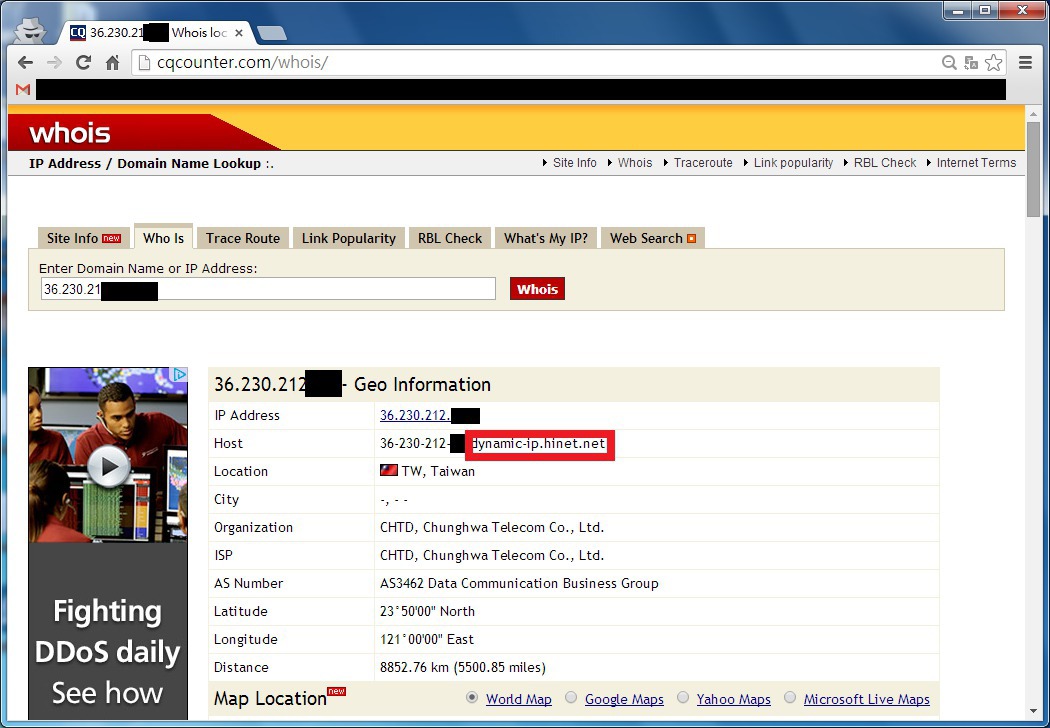Click the 23°50'00" North latitude value
The height and width of the screenshot is (728, 1050).
427,611
